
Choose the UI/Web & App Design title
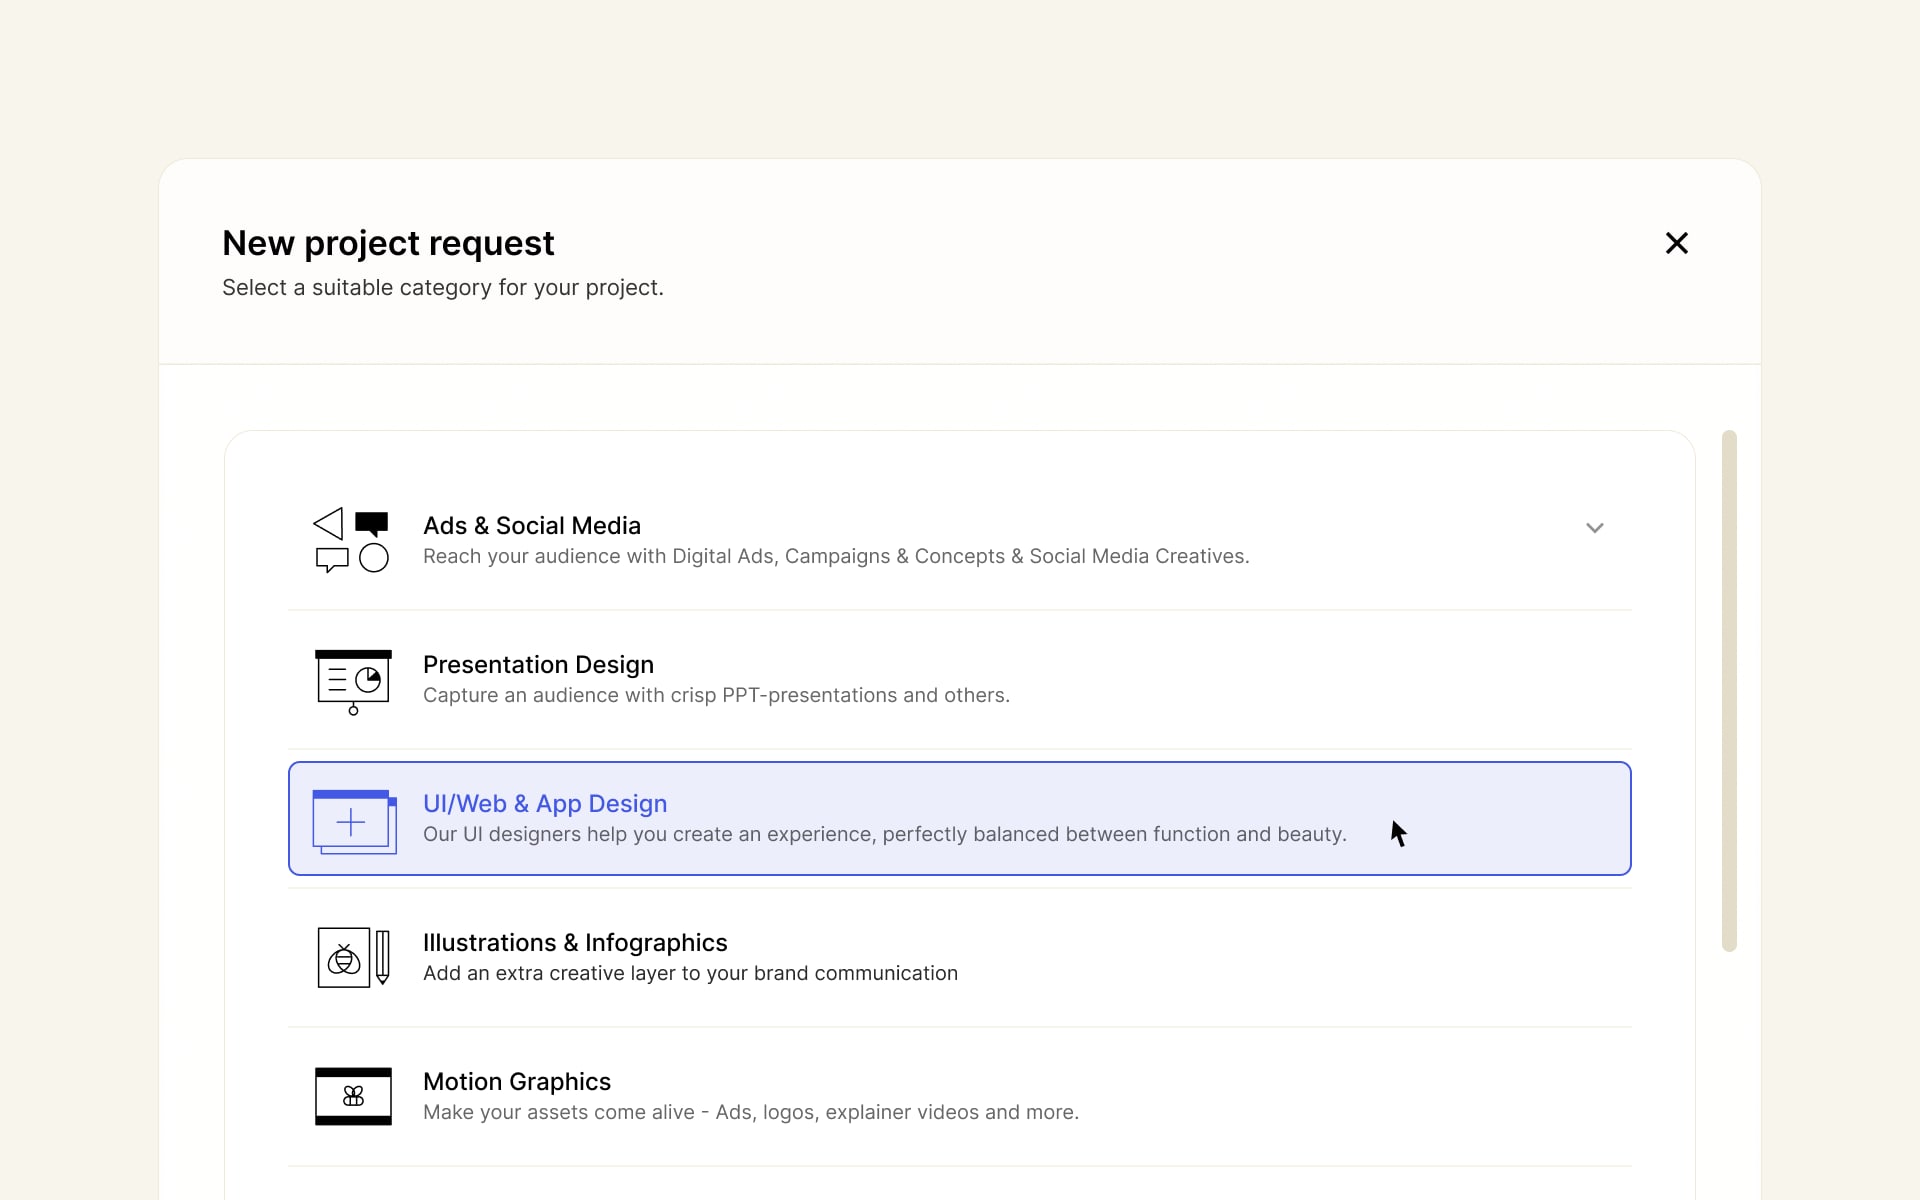544,804
